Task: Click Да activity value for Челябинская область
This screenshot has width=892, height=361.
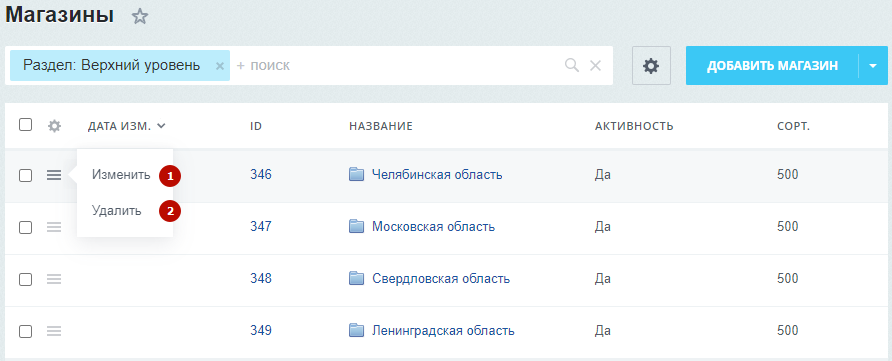Action: coord(603,175)
